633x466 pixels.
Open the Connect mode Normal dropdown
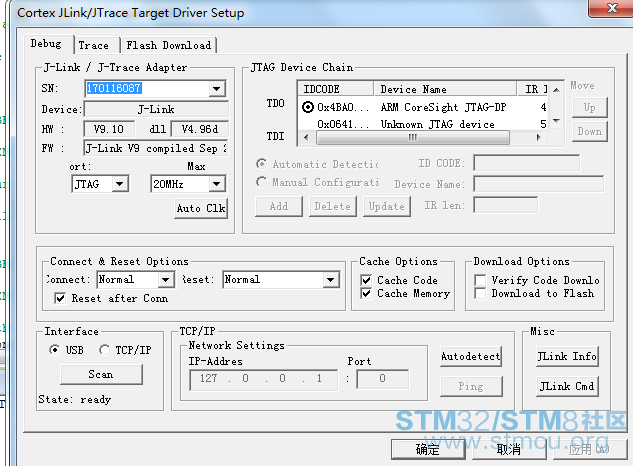click(x=166, y=279)
